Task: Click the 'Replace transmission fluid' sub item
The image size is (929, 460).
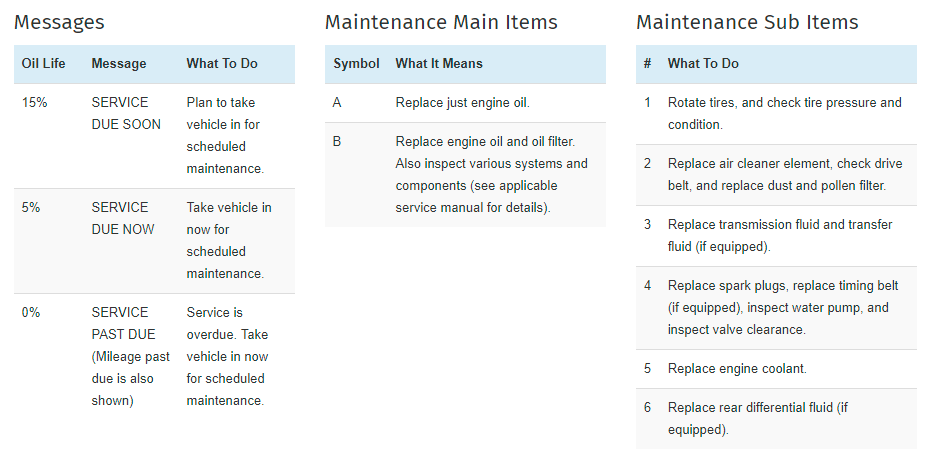Action: 776,236
